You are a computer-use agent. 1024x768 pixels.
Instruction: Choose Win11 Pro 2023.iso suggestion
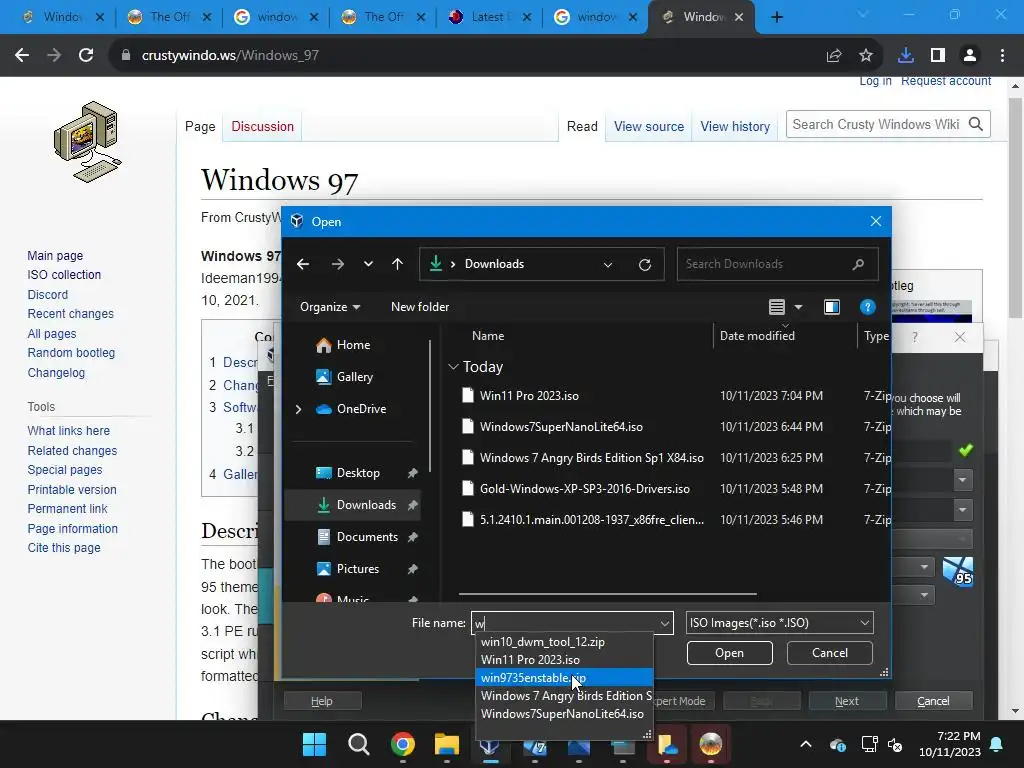564,660
